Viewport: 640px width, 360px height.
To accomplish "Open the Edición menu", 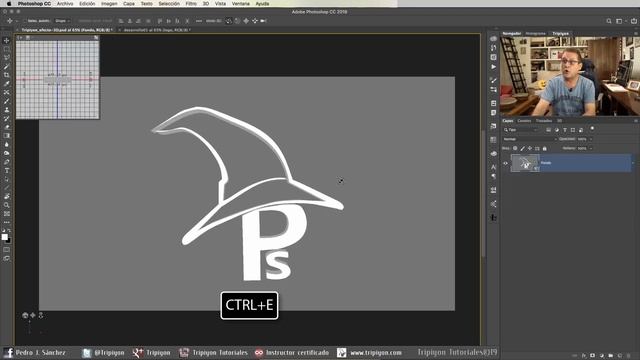I will pyautogui.click(x=87, y=4).
